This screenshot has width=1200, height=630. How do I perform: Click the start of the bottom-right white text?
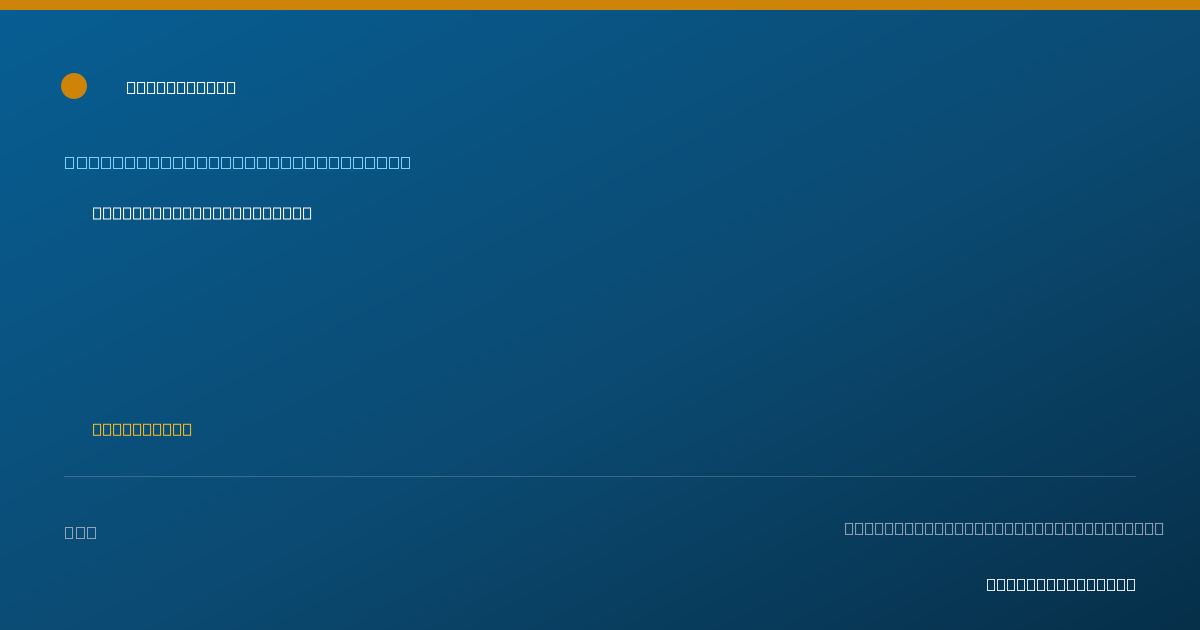tap(992, 584)
